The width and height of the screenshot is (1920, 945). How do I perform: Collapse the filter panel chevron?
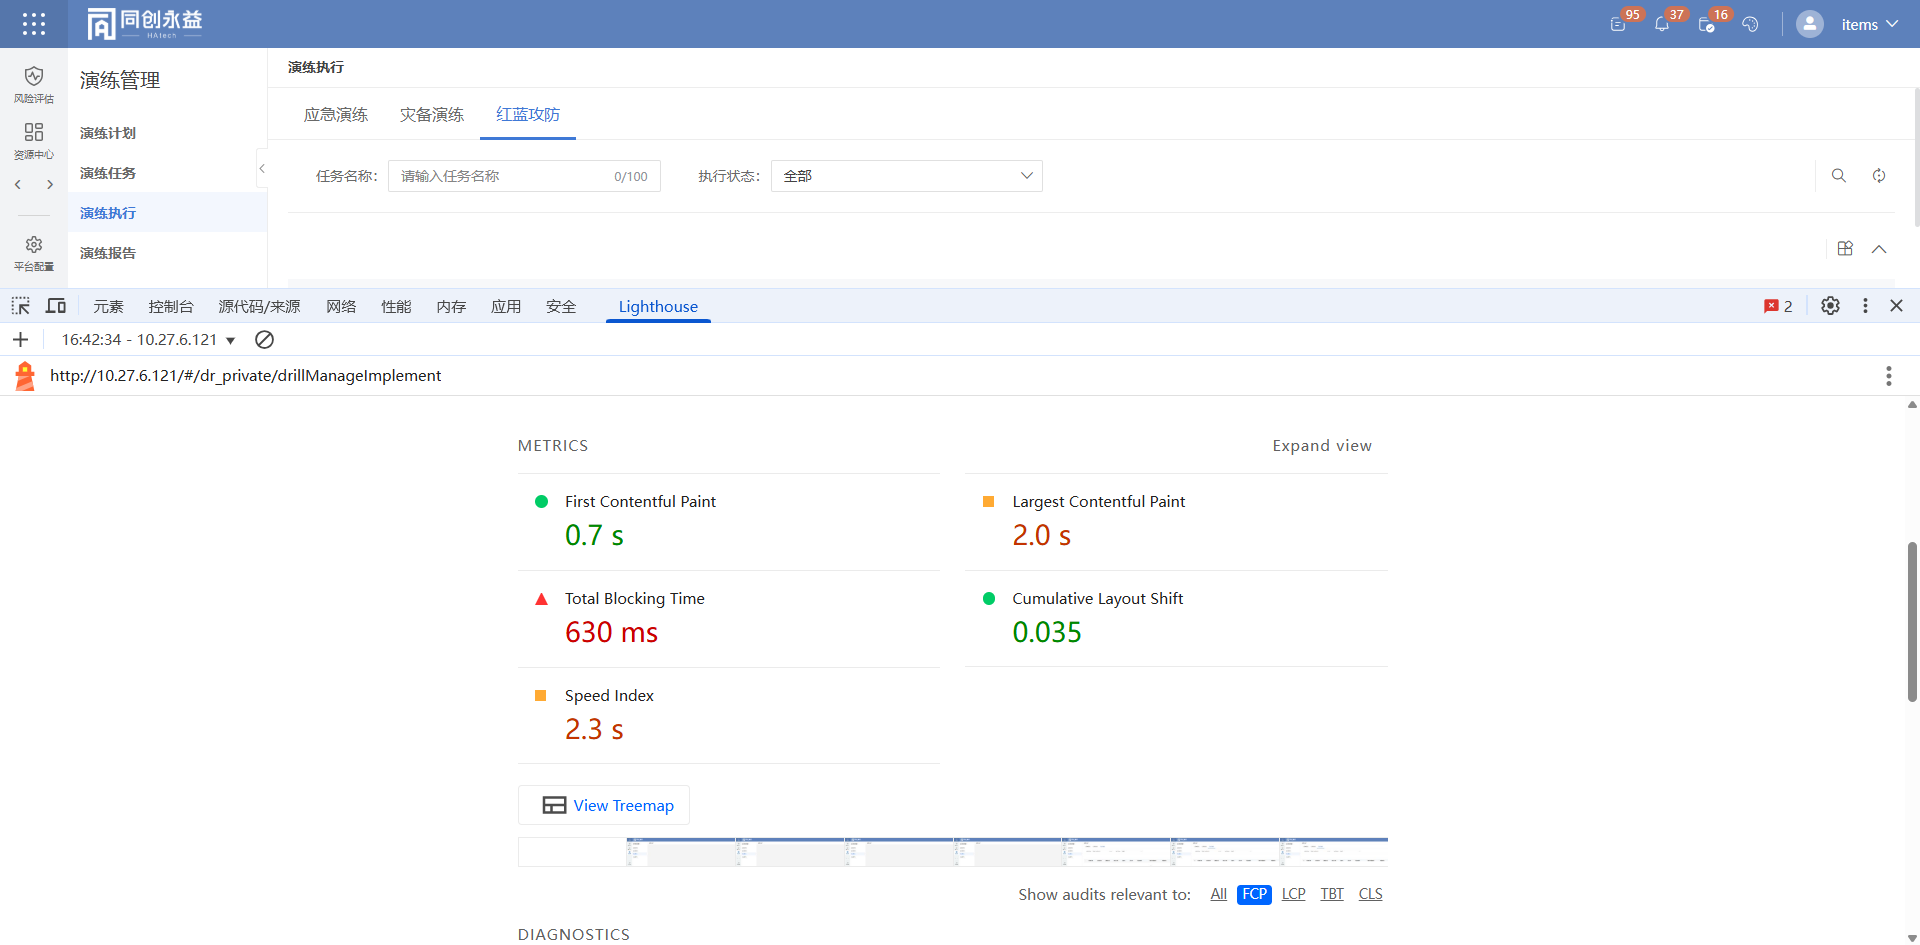1879,249
